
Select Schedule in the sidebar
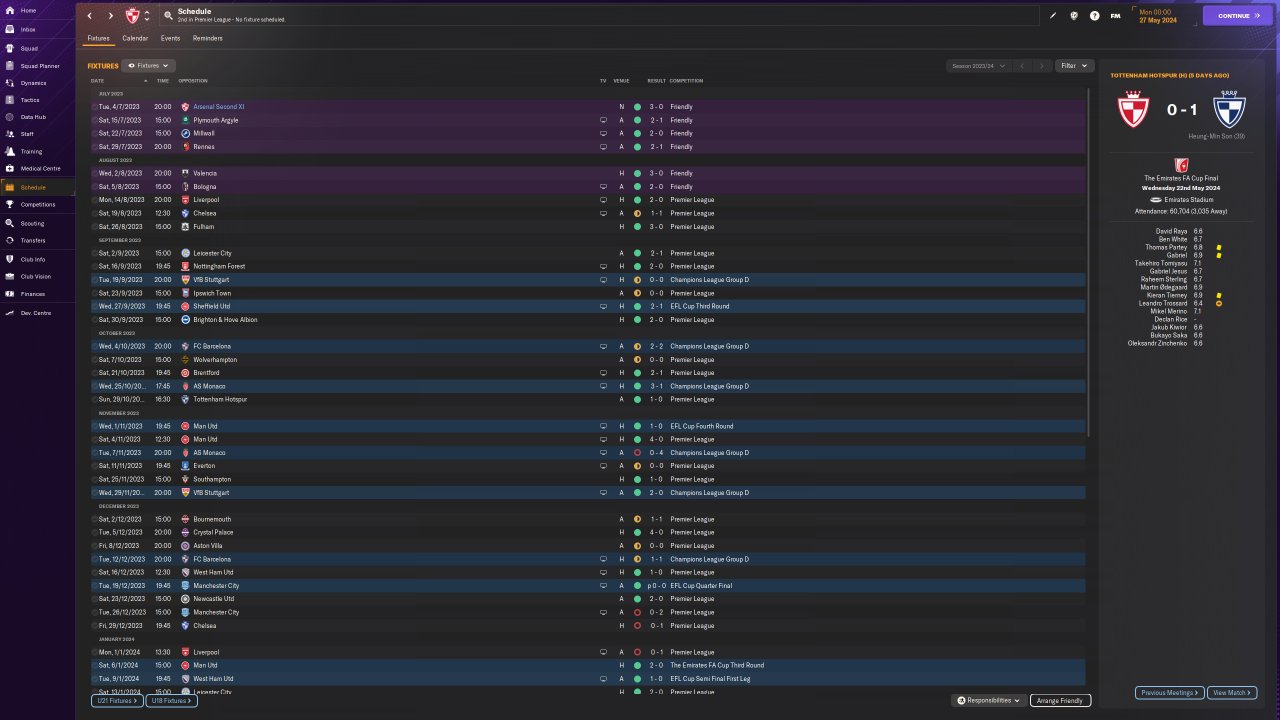(x=38, y=187)
